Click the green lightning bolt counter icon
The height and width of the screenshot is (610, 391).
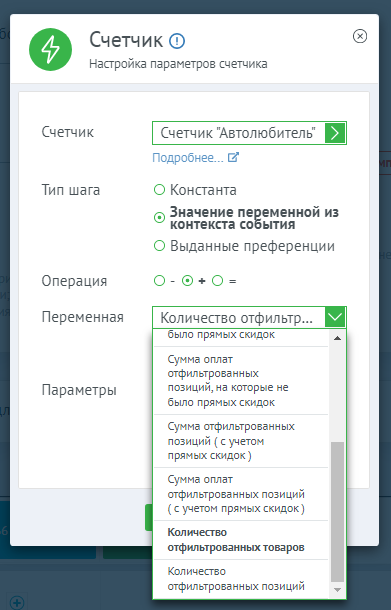[51, 49]
